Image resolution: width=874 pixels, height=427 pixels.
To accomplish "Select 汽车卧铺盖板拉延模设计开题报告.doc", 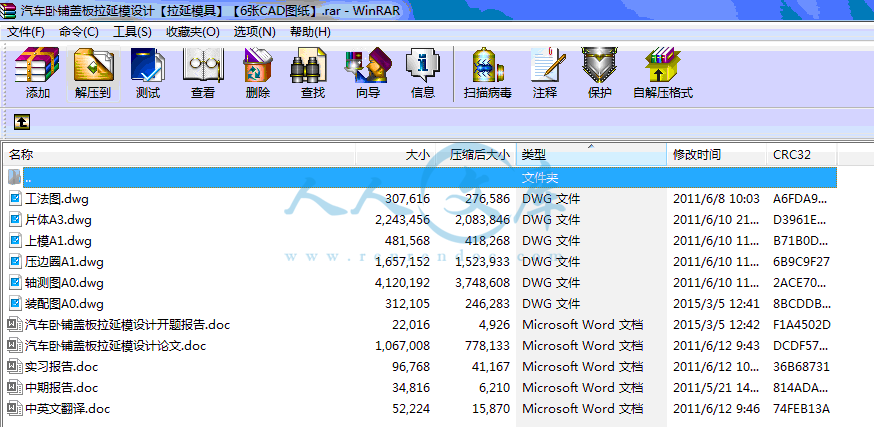I will (x=127, y=324).
